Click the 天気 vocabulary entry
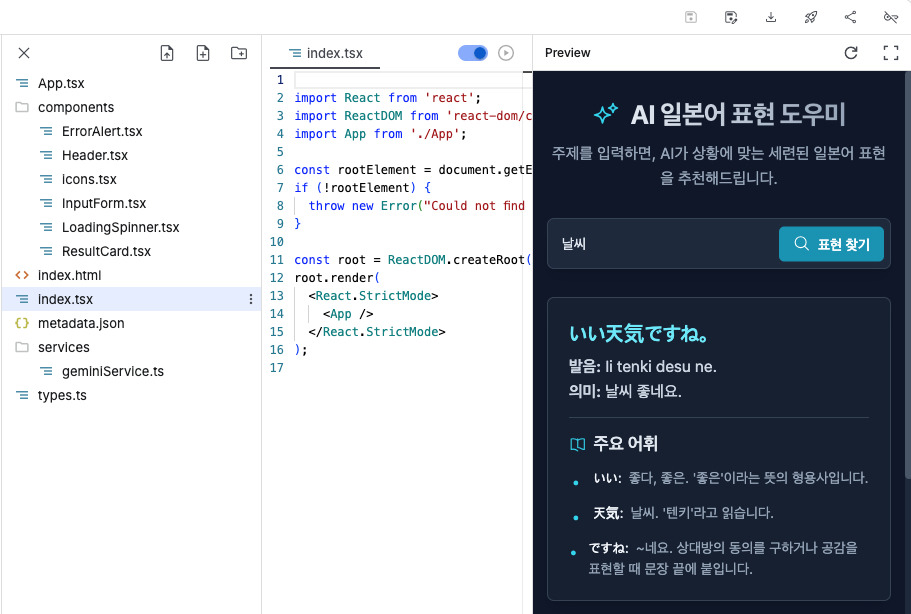 [x=683, y=513]
